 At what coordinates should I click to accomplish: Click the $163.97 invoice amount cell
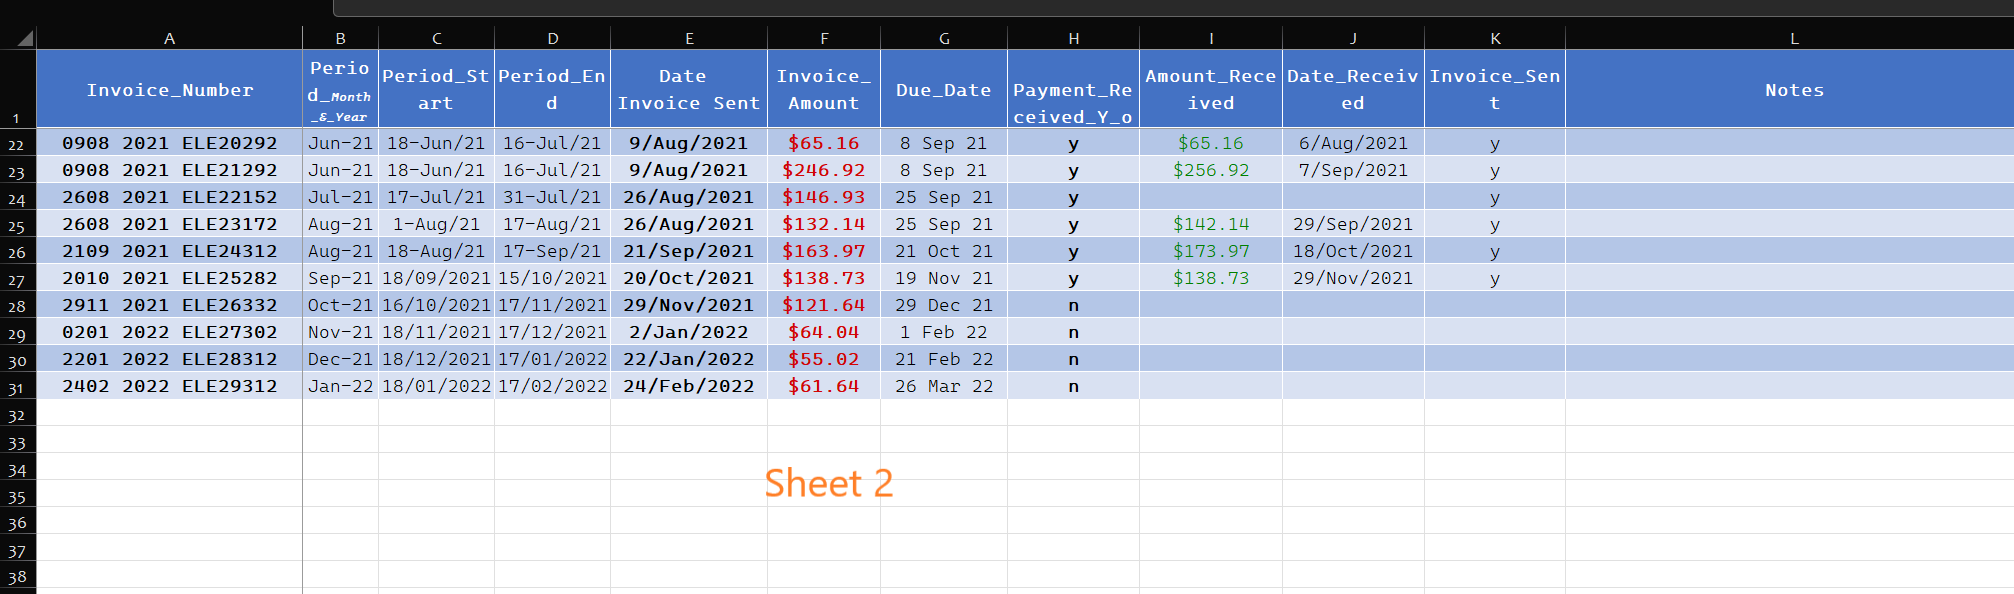coord(824,251)
